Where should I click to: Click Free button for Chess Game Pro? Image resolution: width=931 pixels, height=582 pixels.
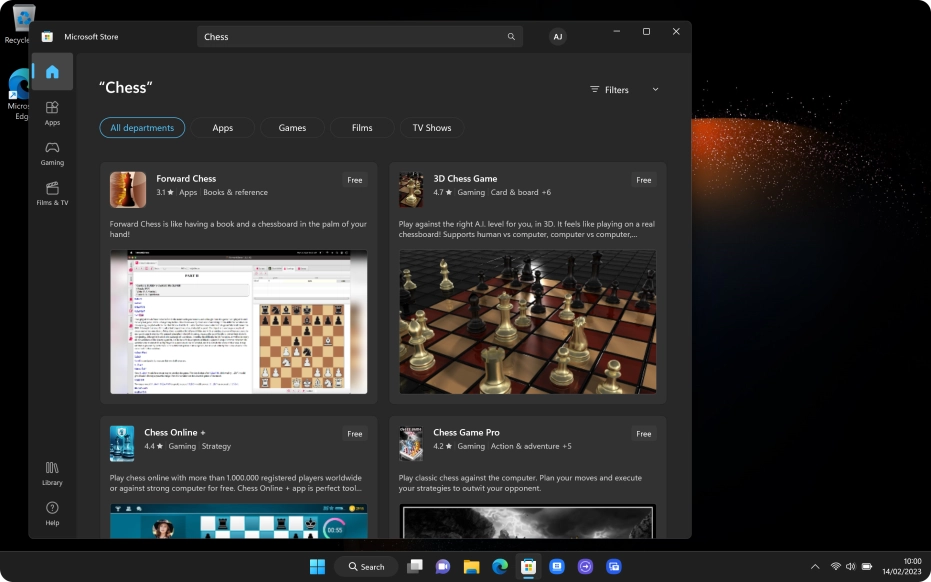click(x=644, y=434)
